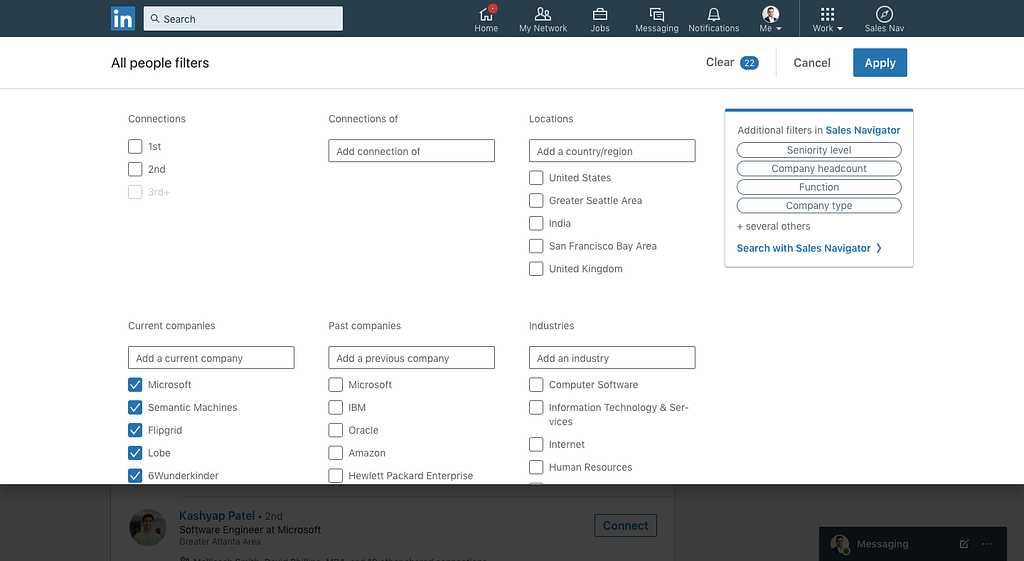Click the Add an industry field
The width and height of the screenshot is (1024, 561).
tap(612, 358)
